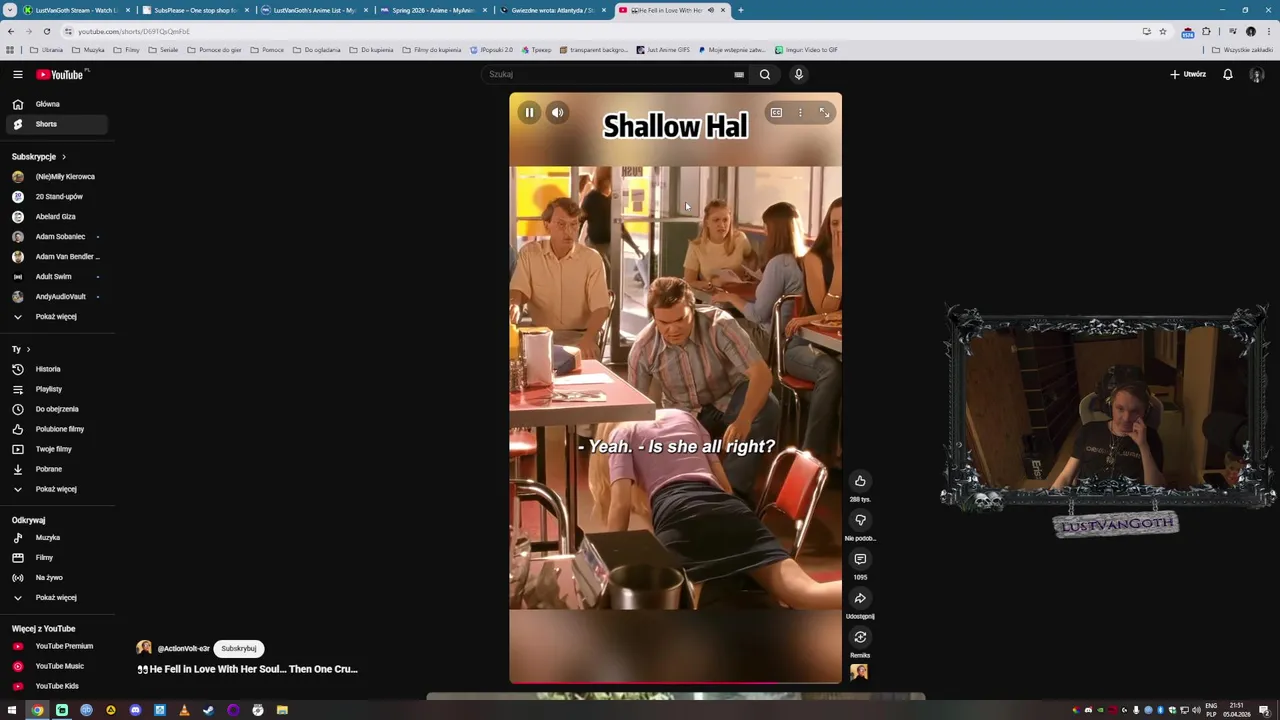Open the YouTube hamburger guide menu

17,74
